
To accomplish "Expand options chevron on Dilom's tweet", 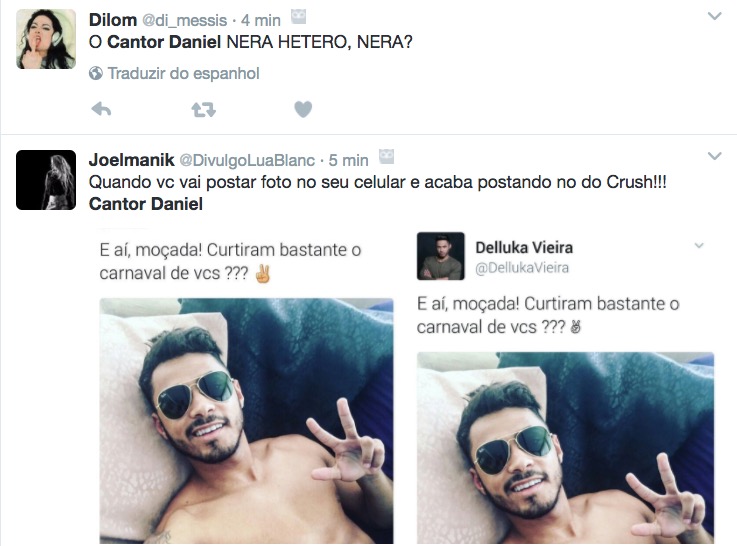I will tap(714, 16).
